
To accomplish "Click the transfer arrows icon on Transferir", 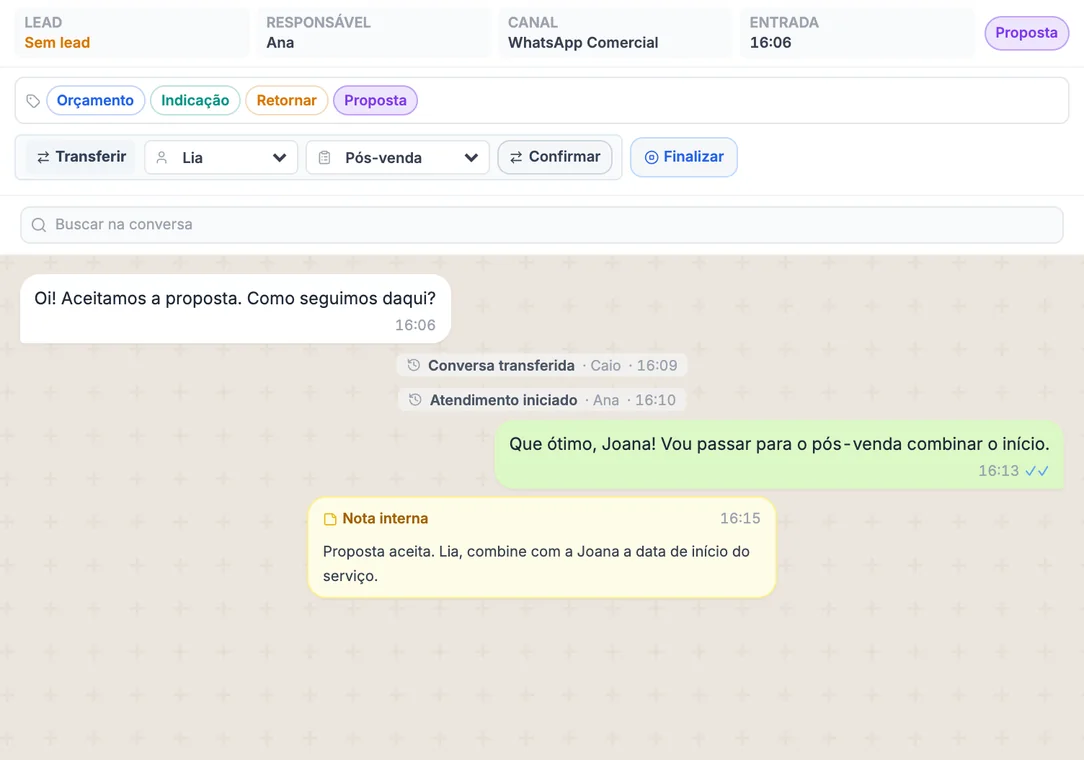I will click(x=43, y=158).
